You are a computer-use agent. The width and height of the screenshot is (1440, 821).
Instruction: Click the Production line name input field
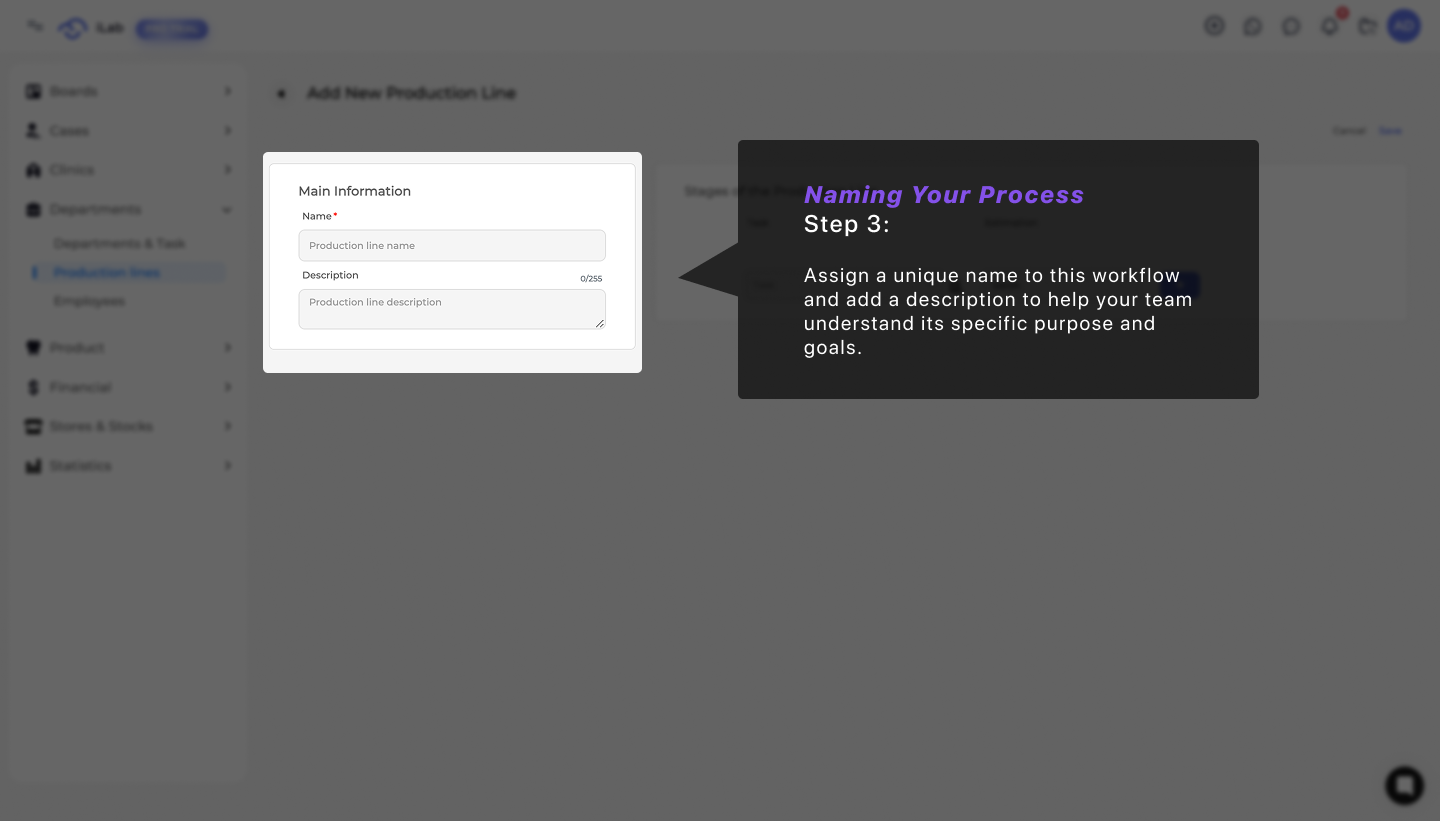(x=452, y=245)
